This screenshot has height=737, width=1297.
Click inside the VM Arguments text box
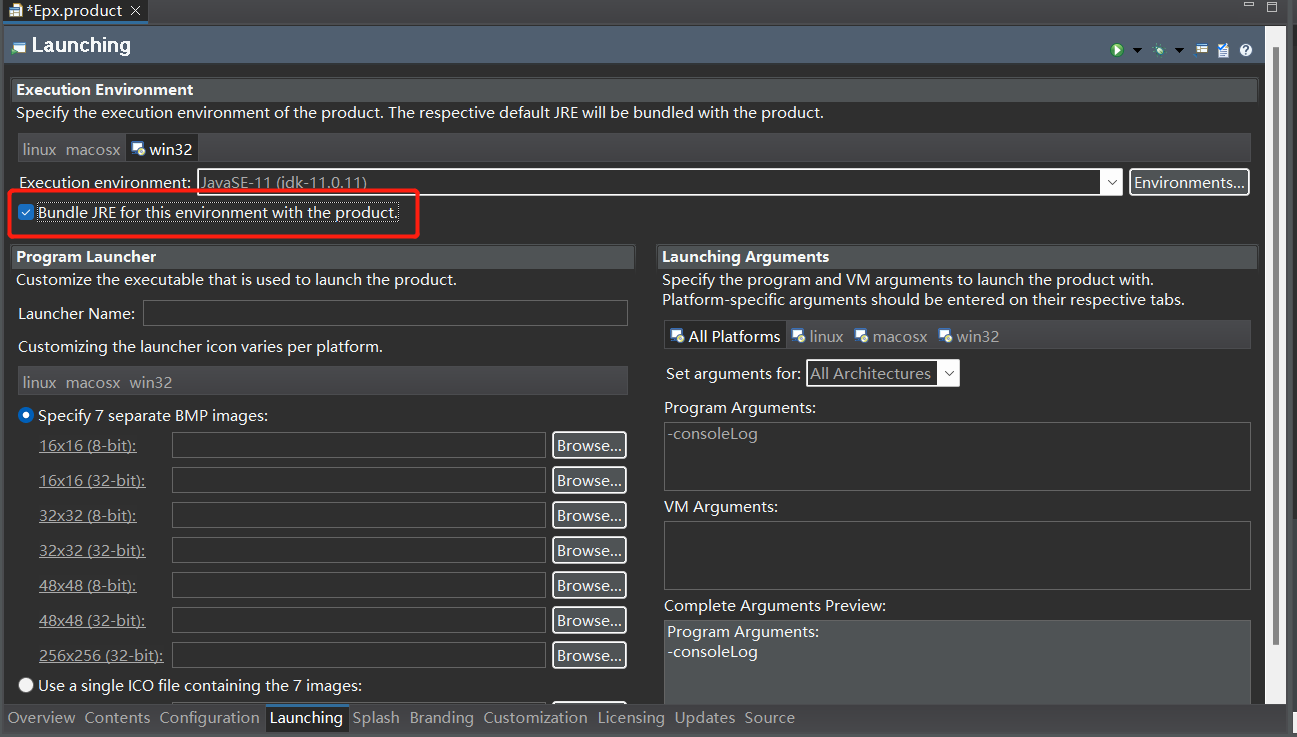click(x=957, y=555)
